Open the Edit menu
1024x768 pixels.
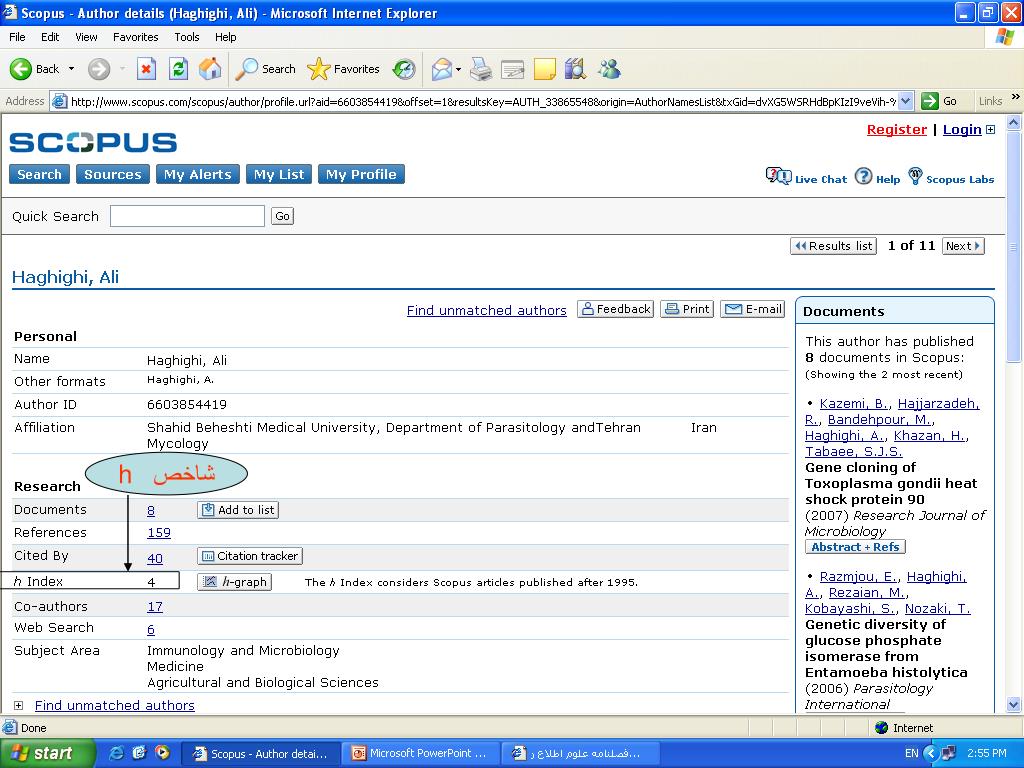click(x=50, y=37)
